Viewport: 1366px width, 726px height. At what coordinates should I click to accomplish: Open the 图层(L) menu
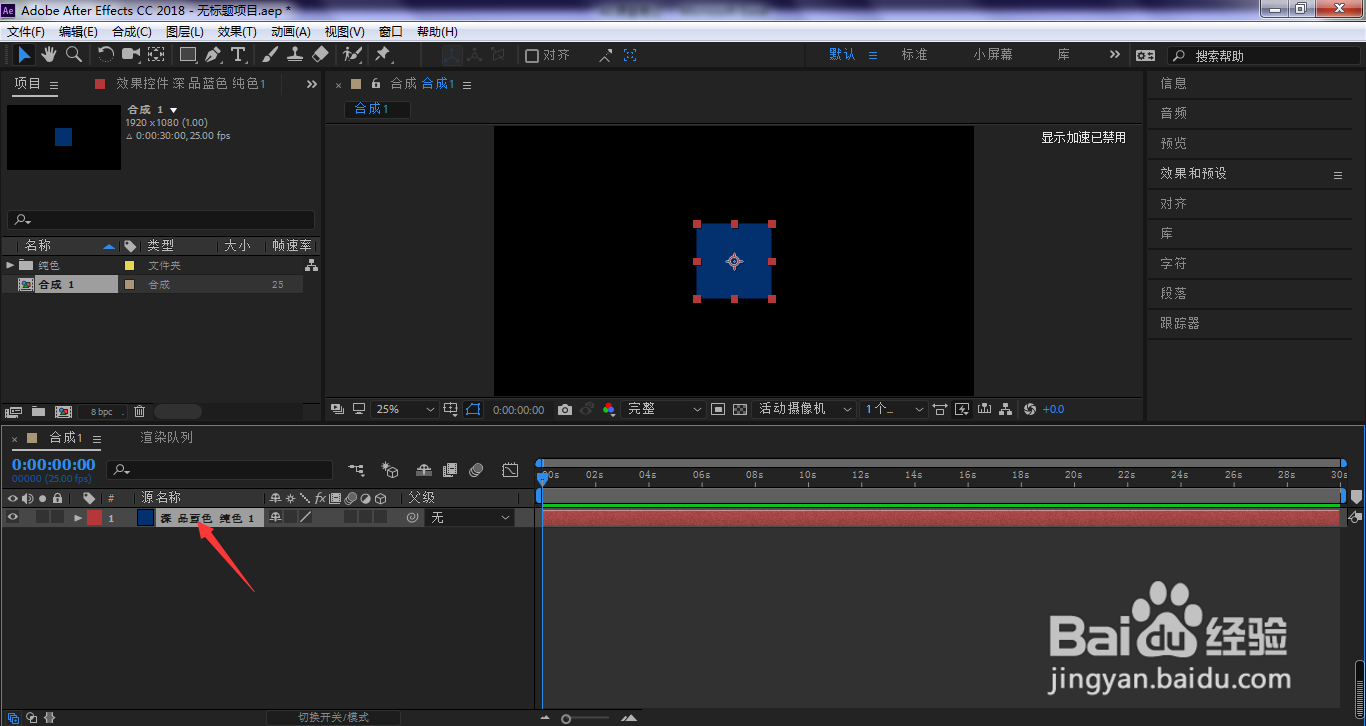tap(185, 32)
